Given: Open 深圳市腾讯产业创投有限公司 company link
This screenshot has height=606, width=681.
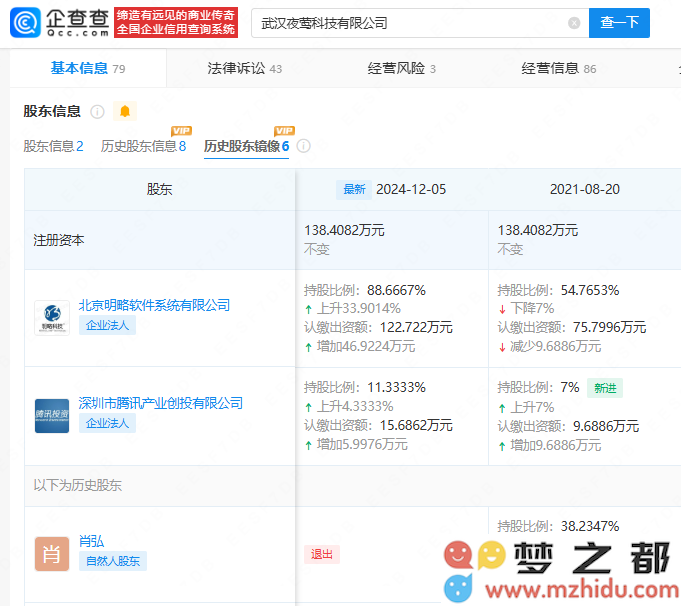Looking at the screenshot, I should 160,403.
